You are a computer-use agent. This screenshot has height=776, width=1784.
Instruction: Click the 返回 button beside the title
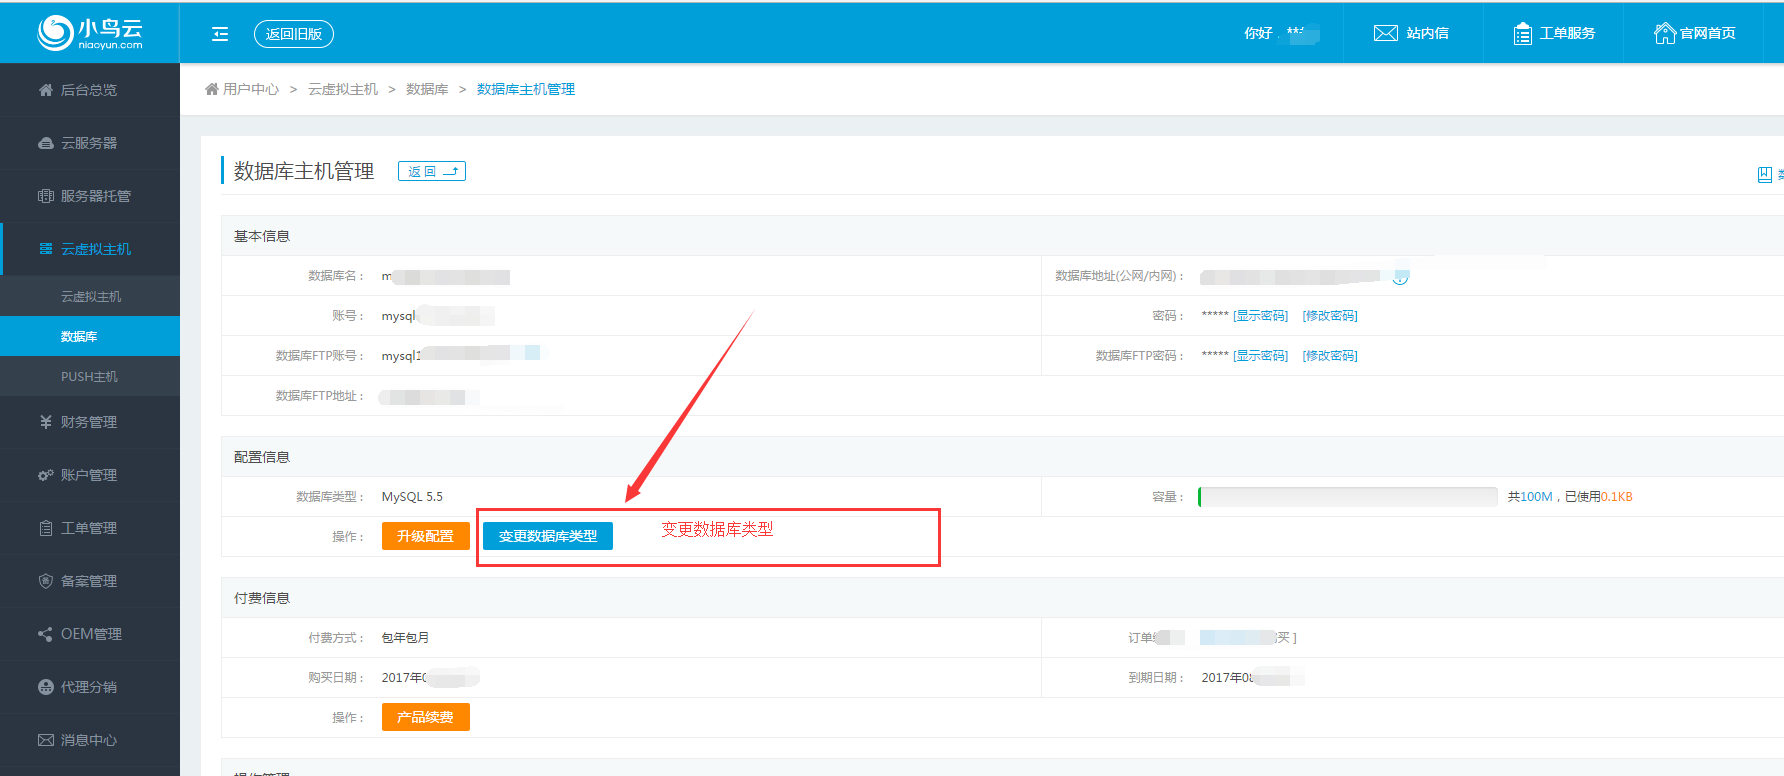(432, 171)
